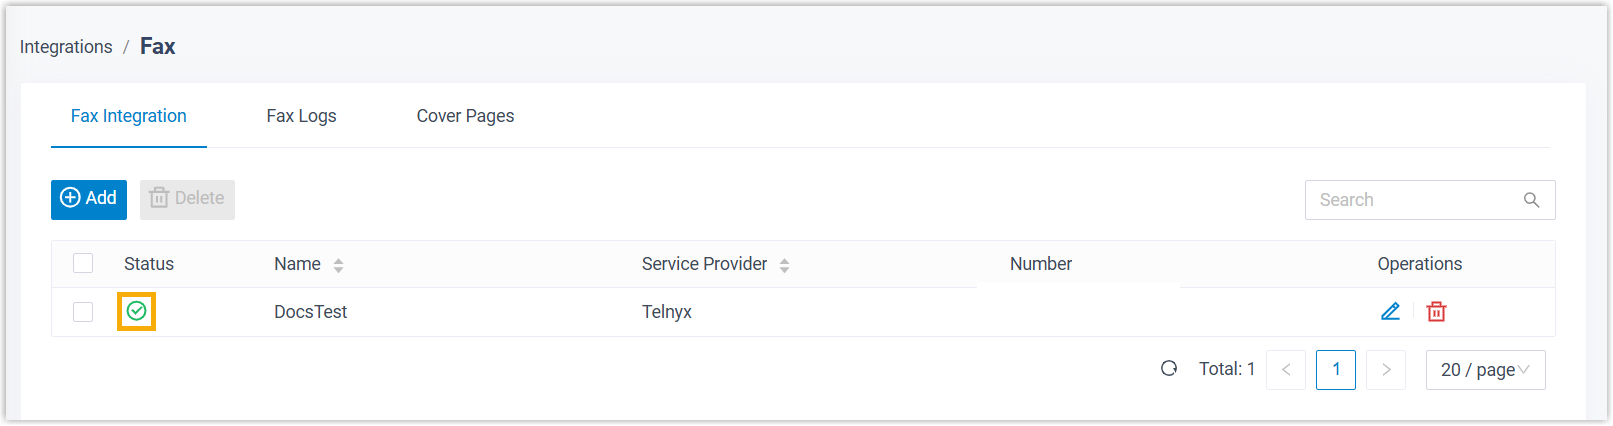Image resolution: width=1613 pixels, height=426 pixels.
Task: Open the Fax Integration tab
Action: click(x=129, y=116)
